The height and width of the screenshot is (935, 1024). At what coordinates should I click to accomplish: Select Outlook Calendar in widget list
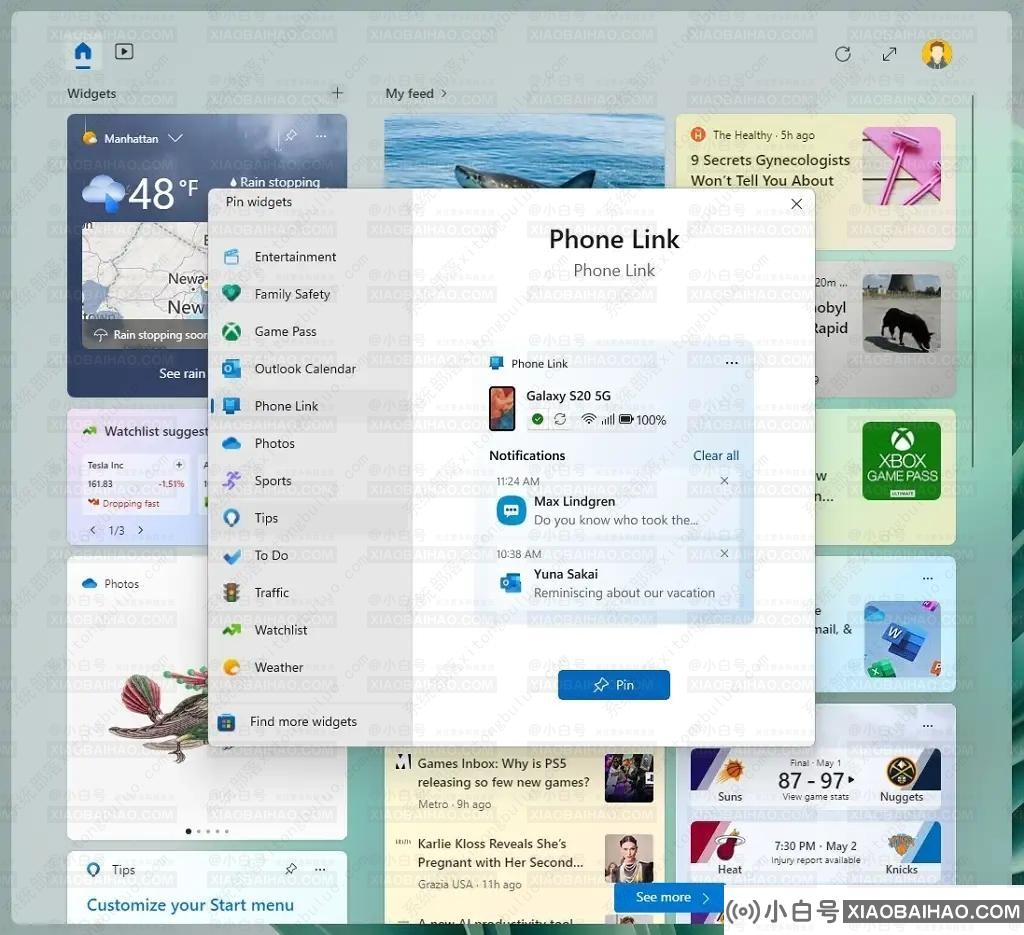coord(304,369)
